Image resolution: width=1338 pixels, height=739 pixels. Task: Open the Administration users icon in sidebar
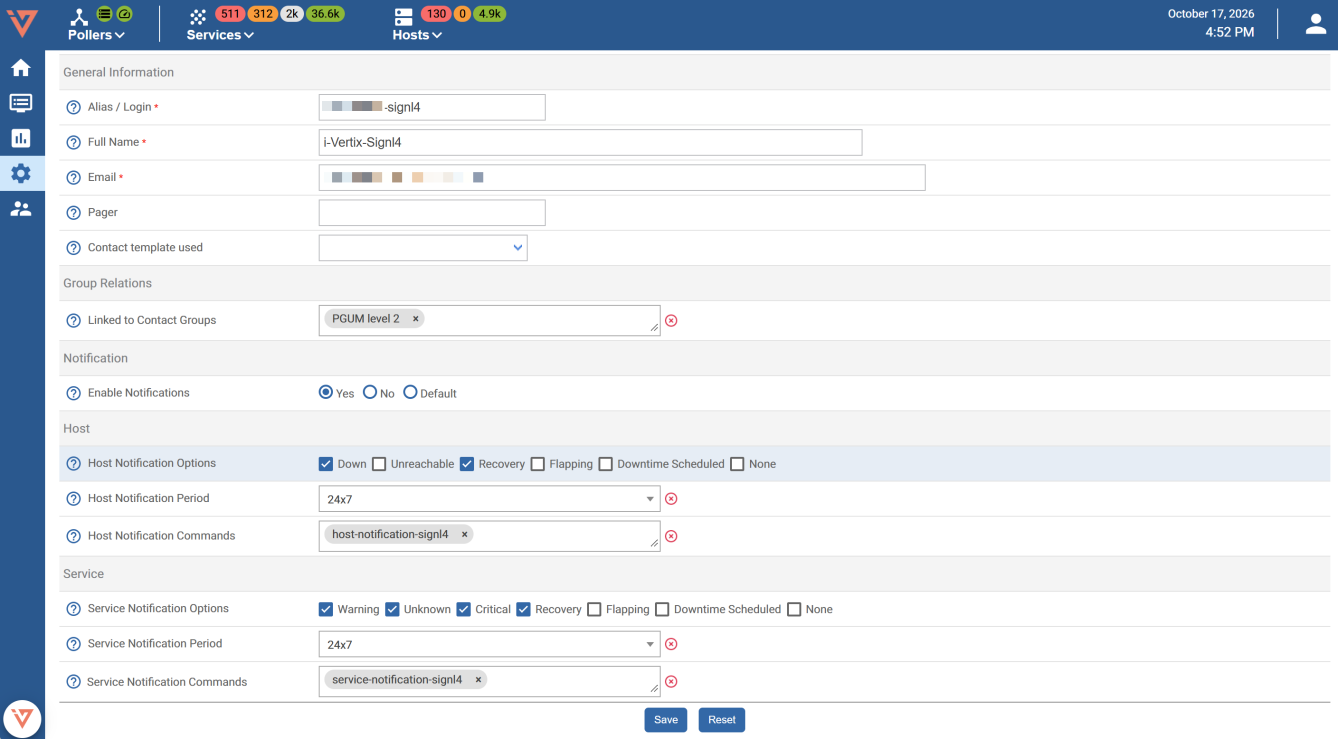pos(21,209)
